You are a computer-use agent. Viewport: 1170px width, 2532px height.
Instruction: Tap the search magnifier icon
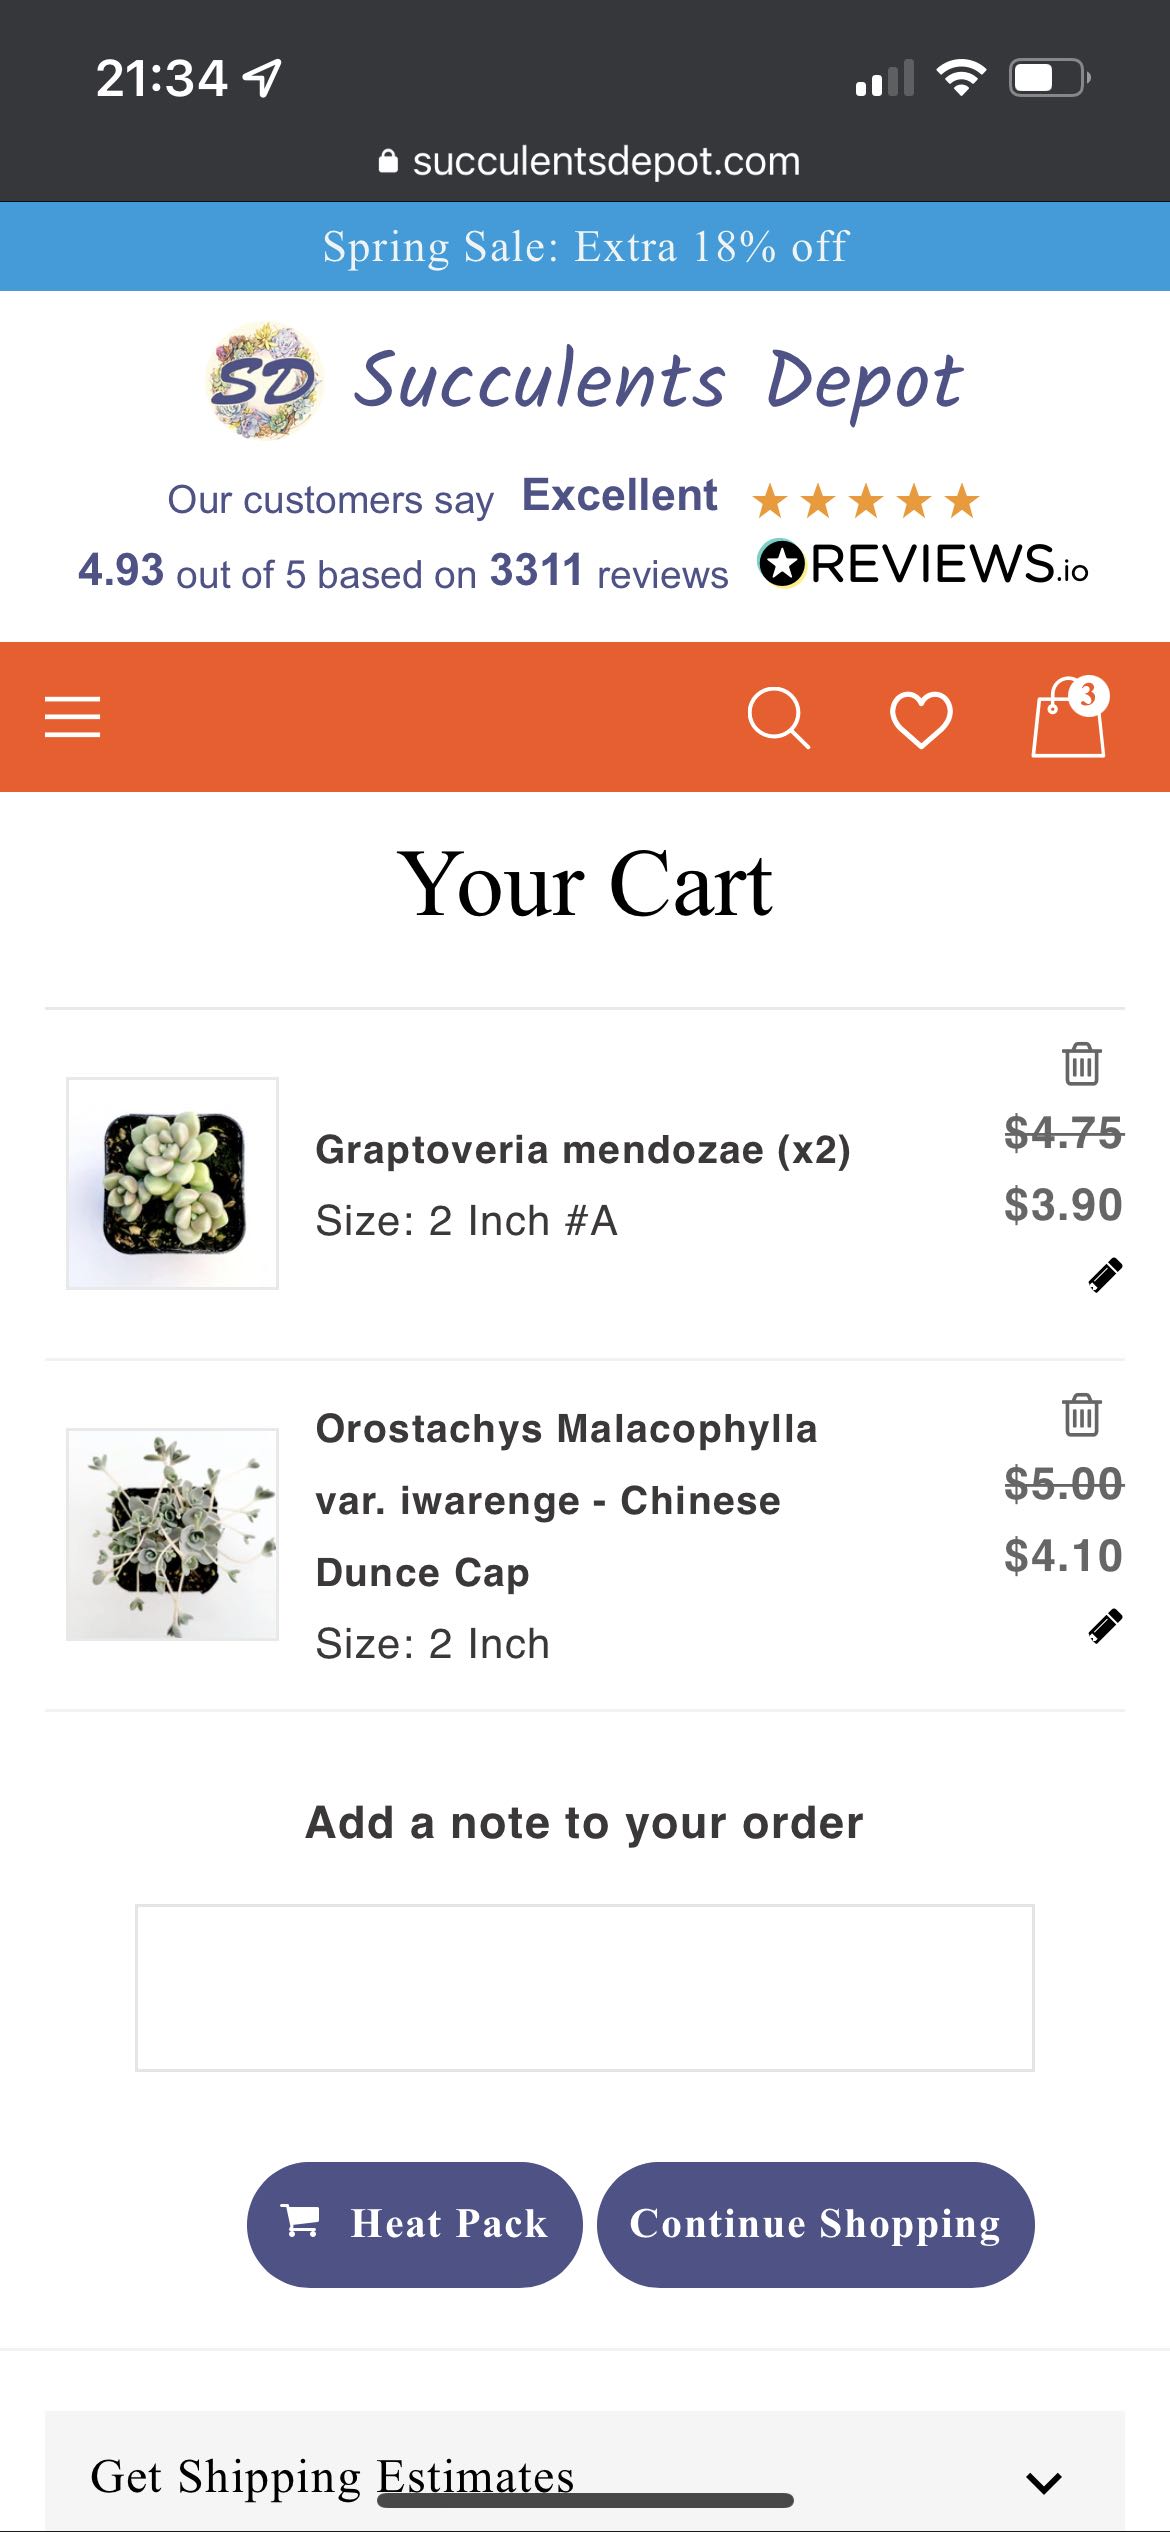pyautogui.click(x=778, y=717)
